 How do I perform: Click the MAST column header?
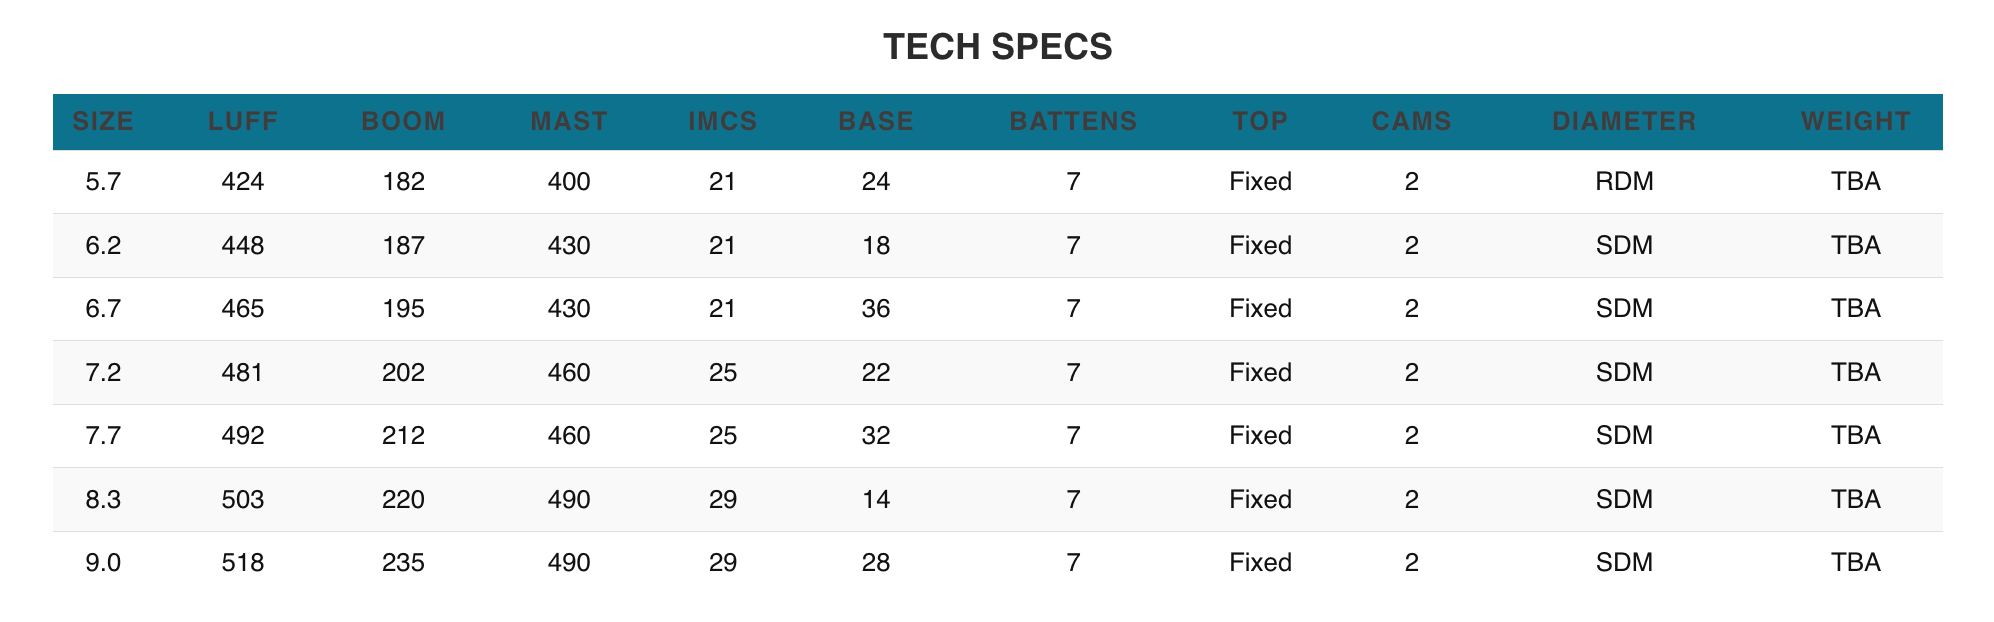point(569,122)
